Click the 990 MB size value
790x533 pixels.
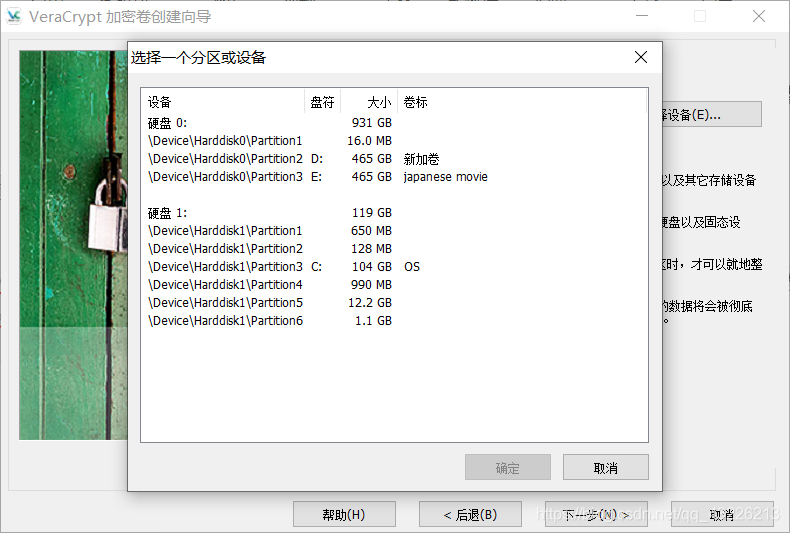(x=371, y=285)
